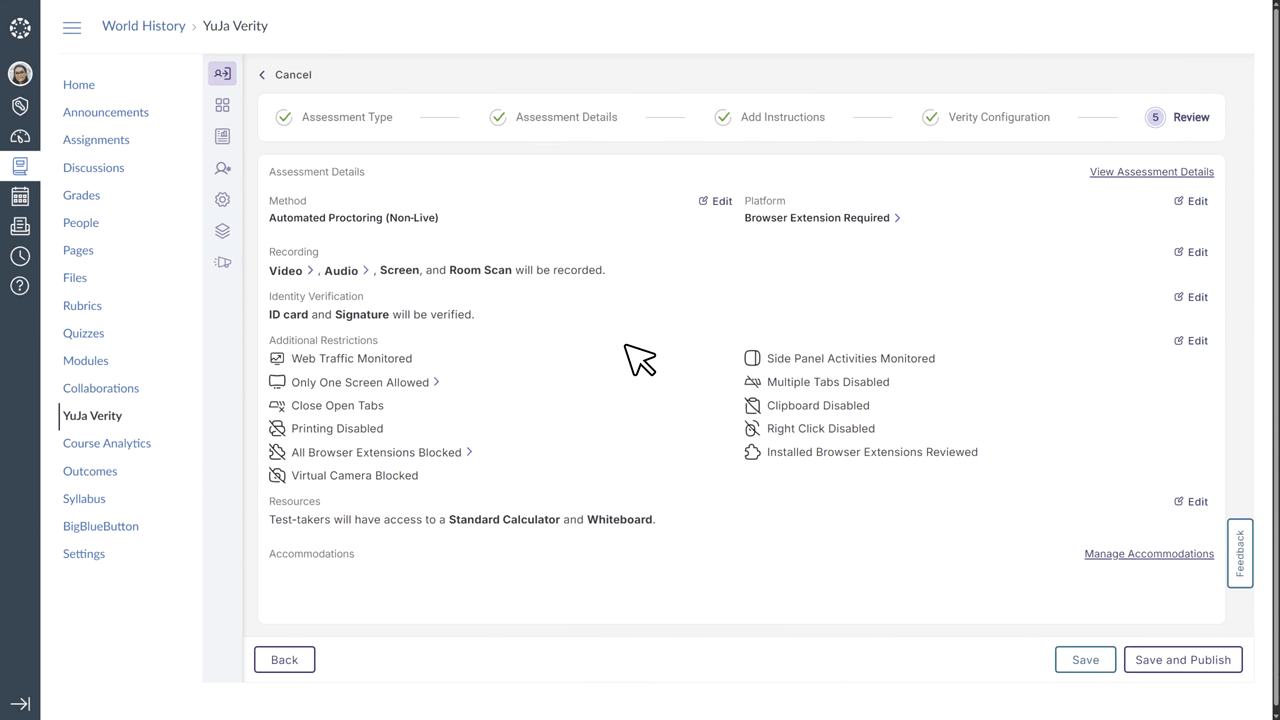
Task: Expand Only One Screen Allowed details
Action: coord(436,382)
